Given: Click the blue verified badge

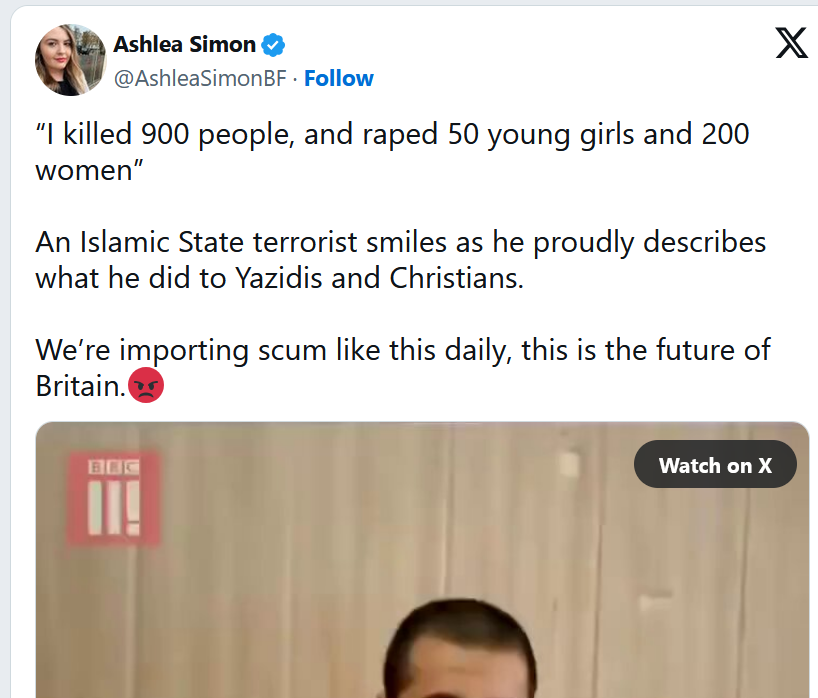Looking at the screenshot, I should coord(274,45).
